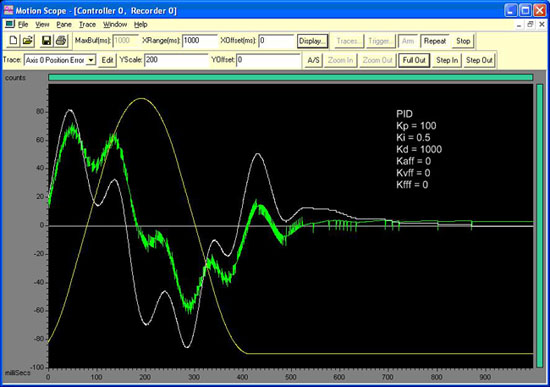Click the 'milliSecs' x-axis unit label

click(18, 373)
